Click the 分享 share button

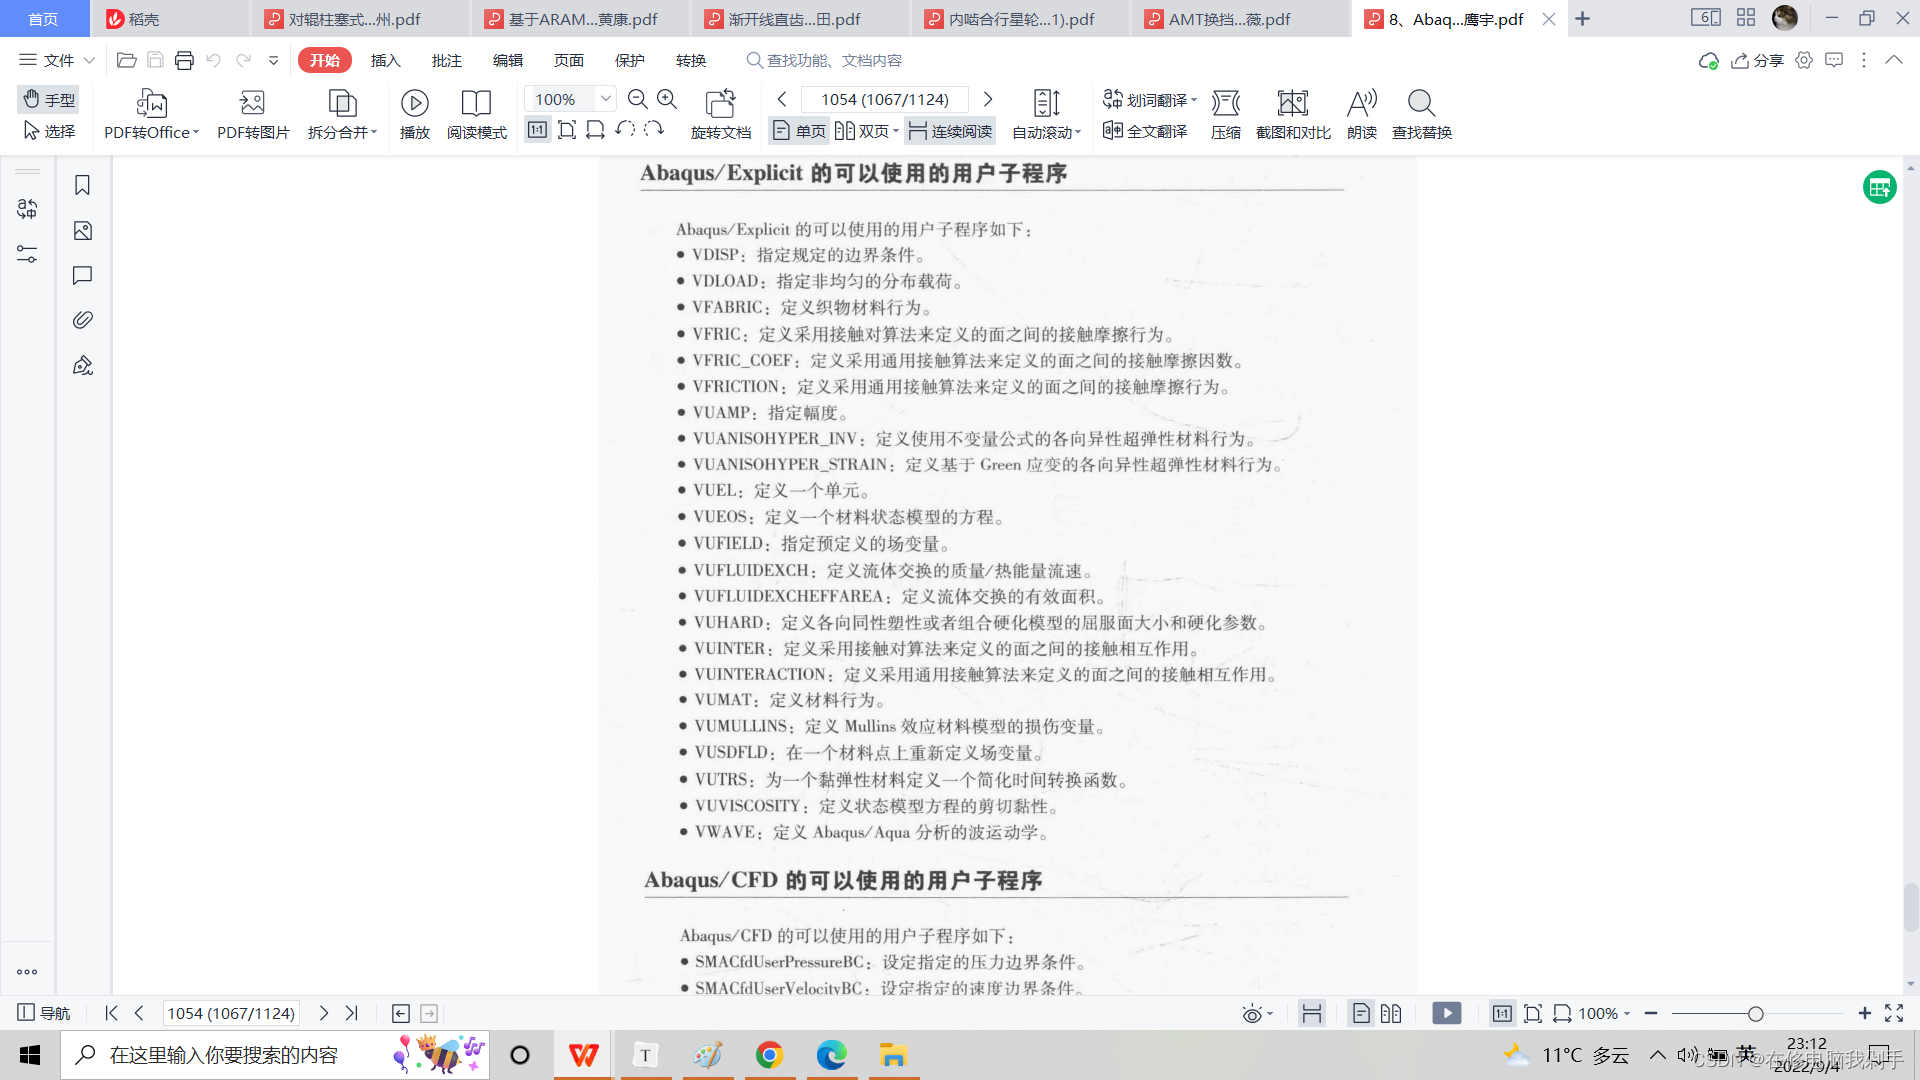(x=1757, y=60)
